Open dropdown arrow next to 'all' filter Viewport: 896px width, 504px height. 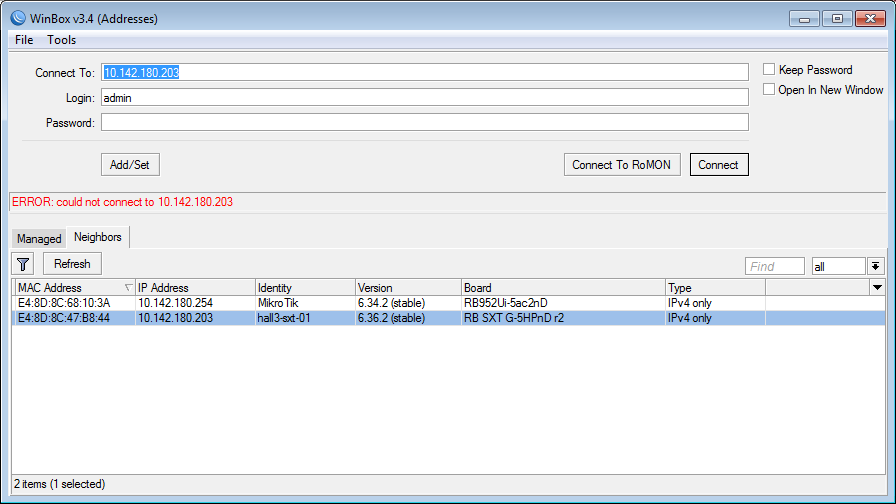[x=875, y=266]
